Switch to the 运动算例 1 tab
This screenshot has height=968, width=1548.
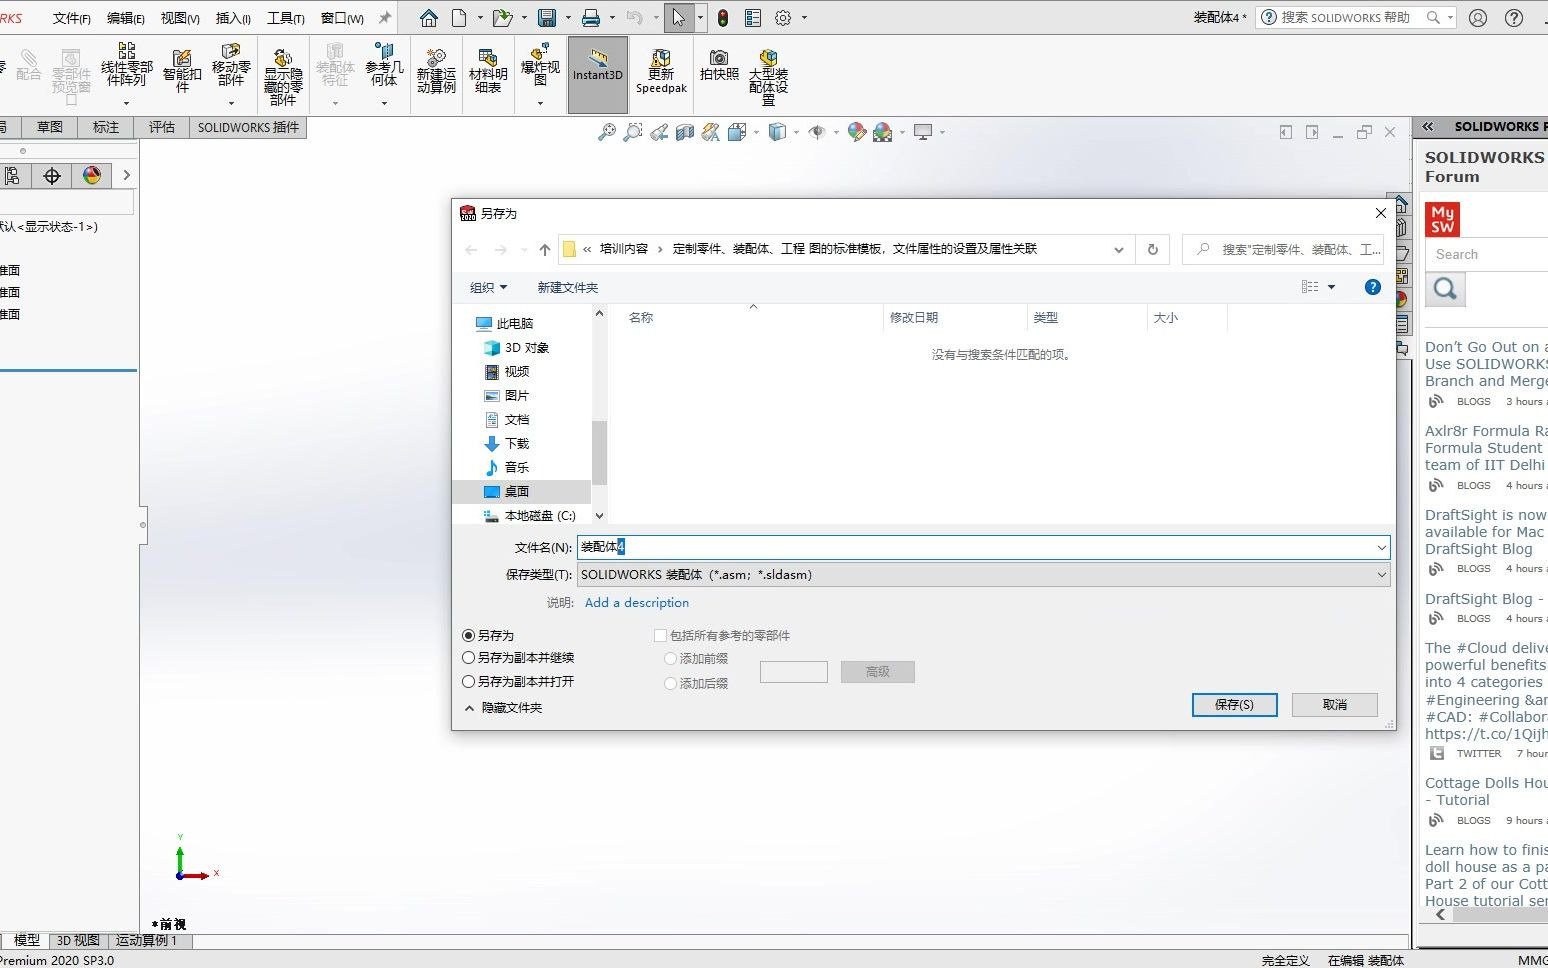click(147, 941)
